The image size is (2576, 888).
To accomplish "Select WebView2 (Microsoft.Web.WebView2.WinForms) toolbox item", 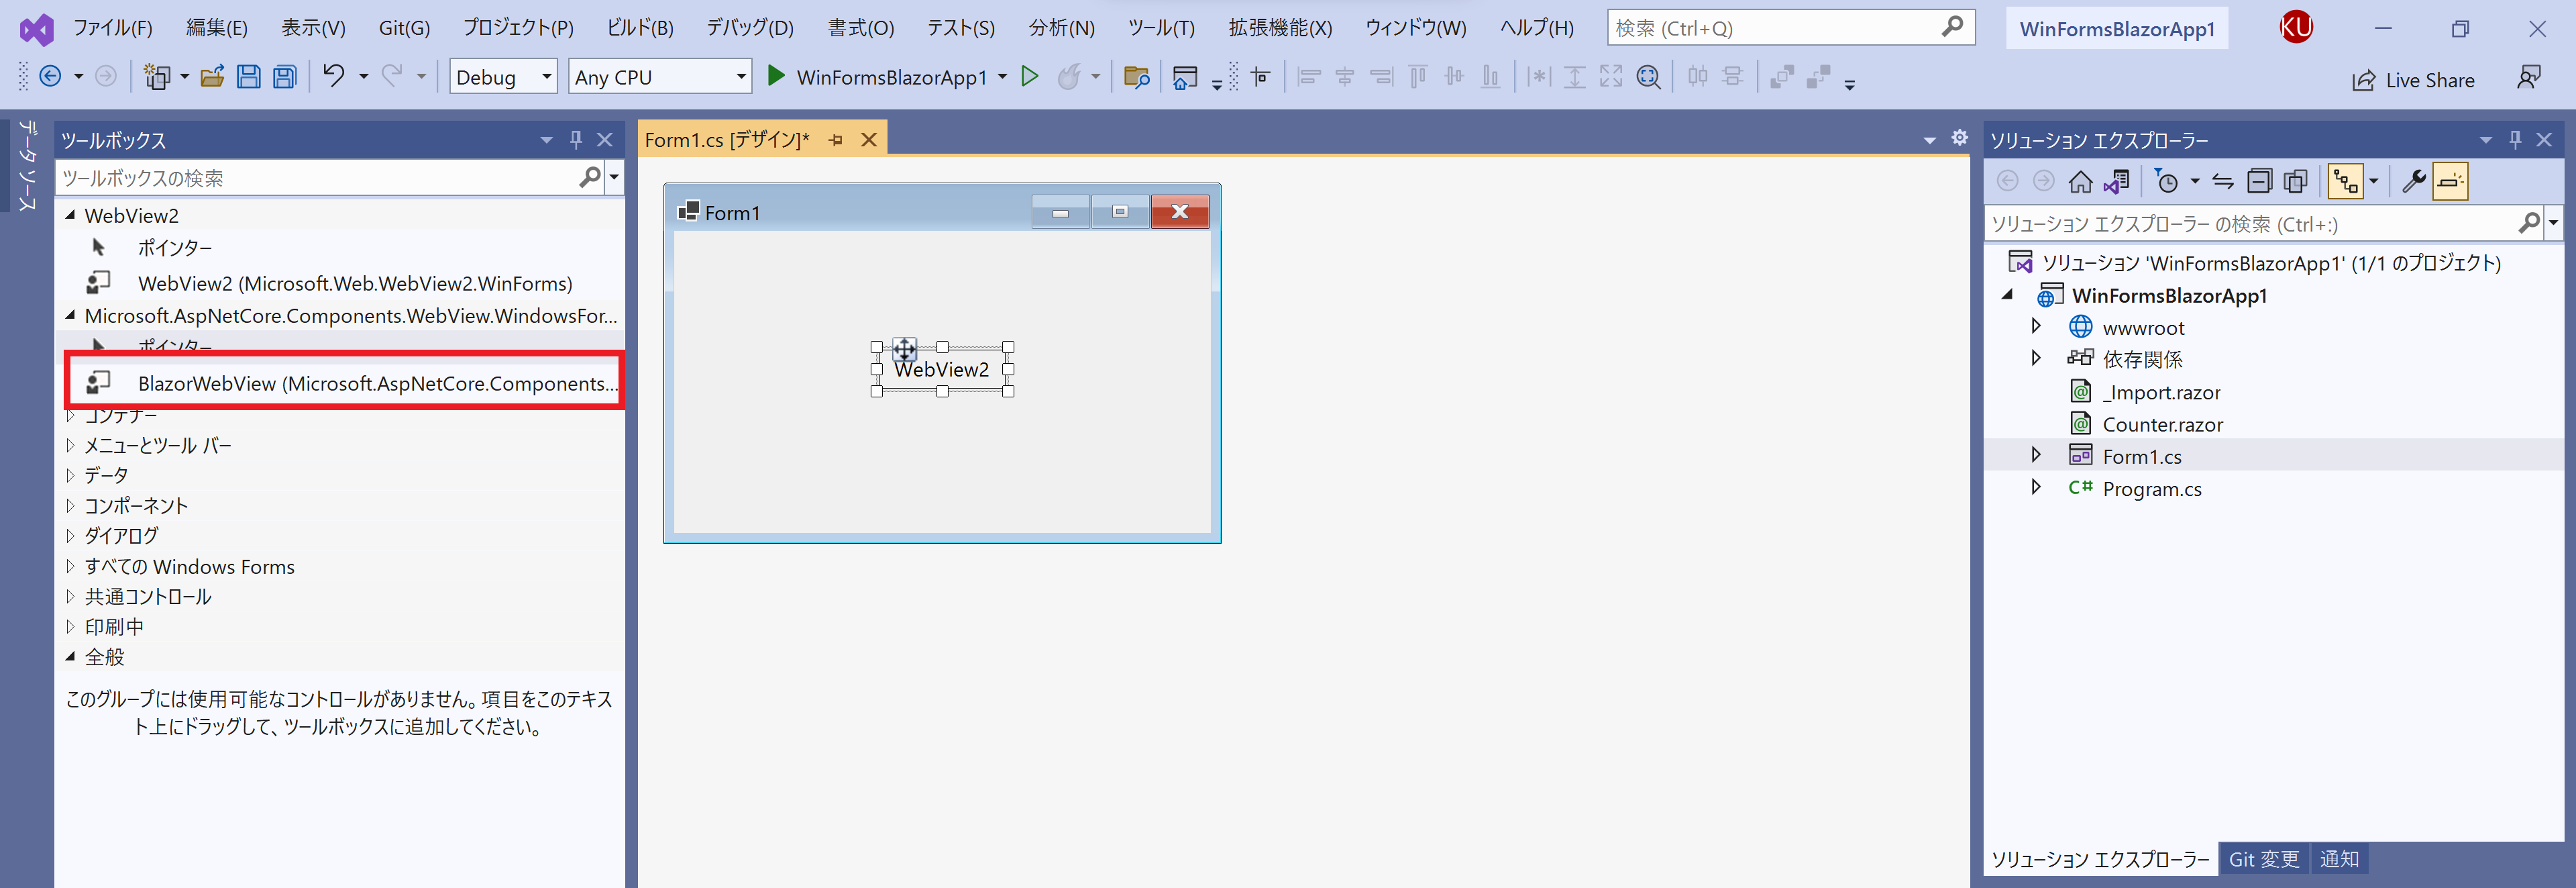I will coord(340,283).
